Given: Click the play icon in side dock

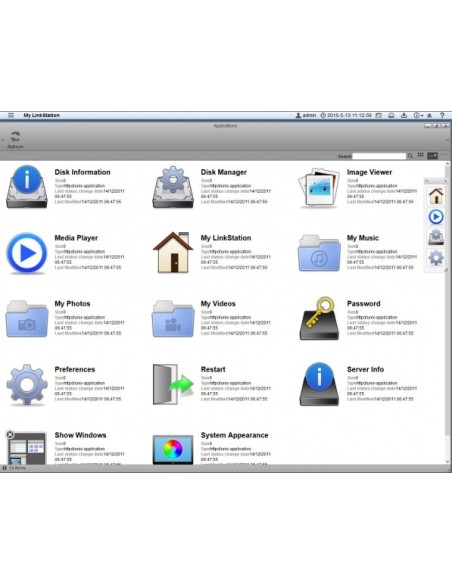Looking at the screenshot, I should pos(436,216).
